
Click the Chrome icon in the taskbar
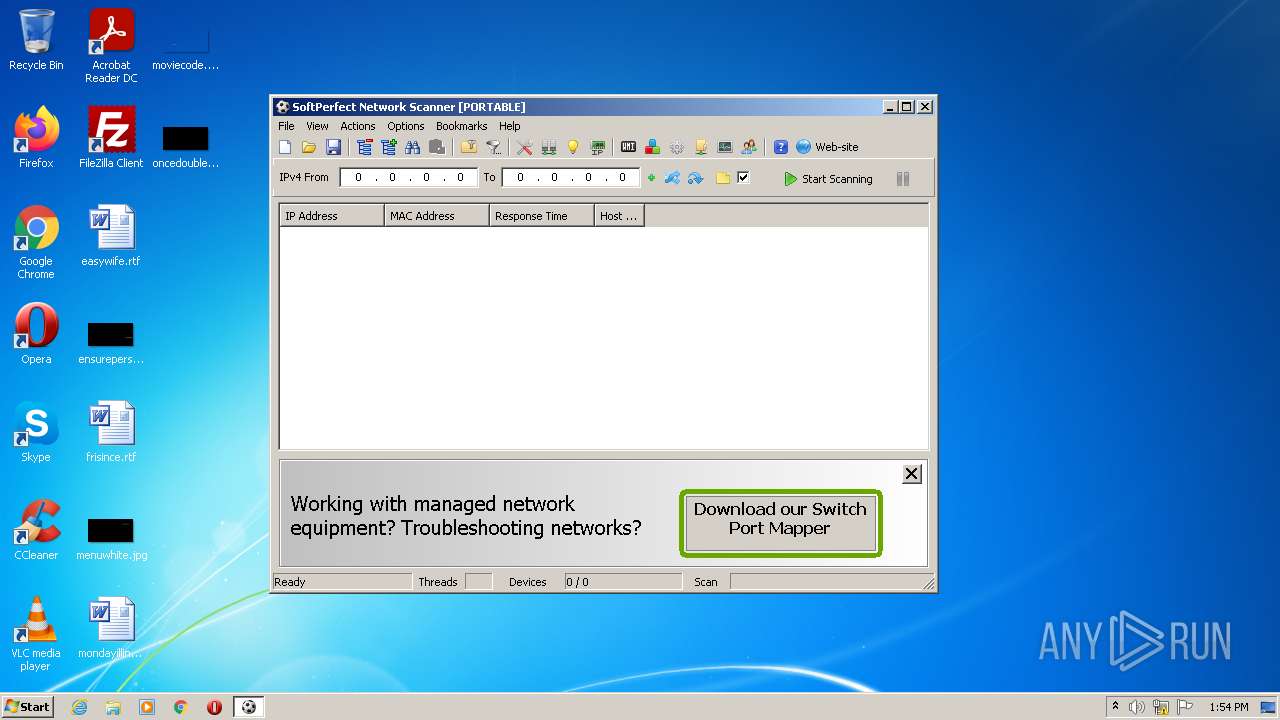click(x=181, y=707)
